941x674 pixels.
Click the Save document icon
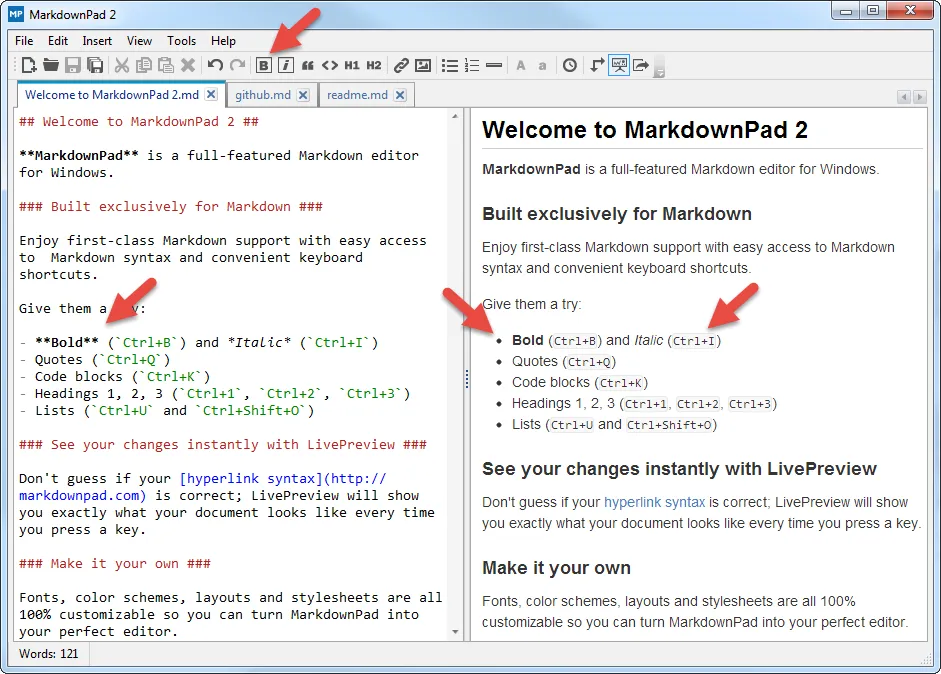pyautogui.click(x=73, y=65)
